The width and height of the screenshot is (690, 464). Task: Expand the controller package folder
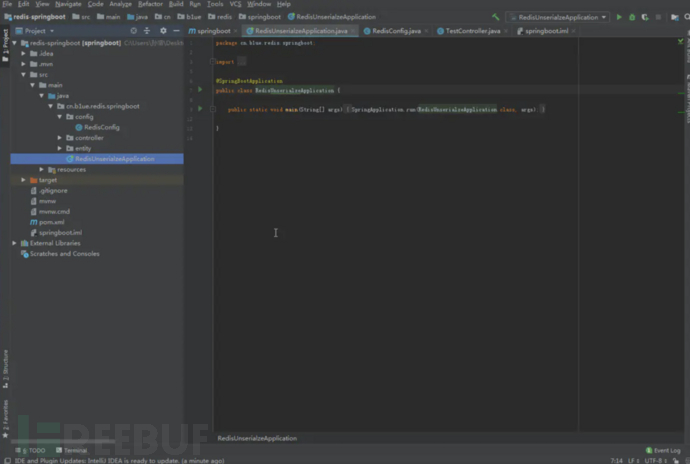pyautogui.click(x=60, y=138)
